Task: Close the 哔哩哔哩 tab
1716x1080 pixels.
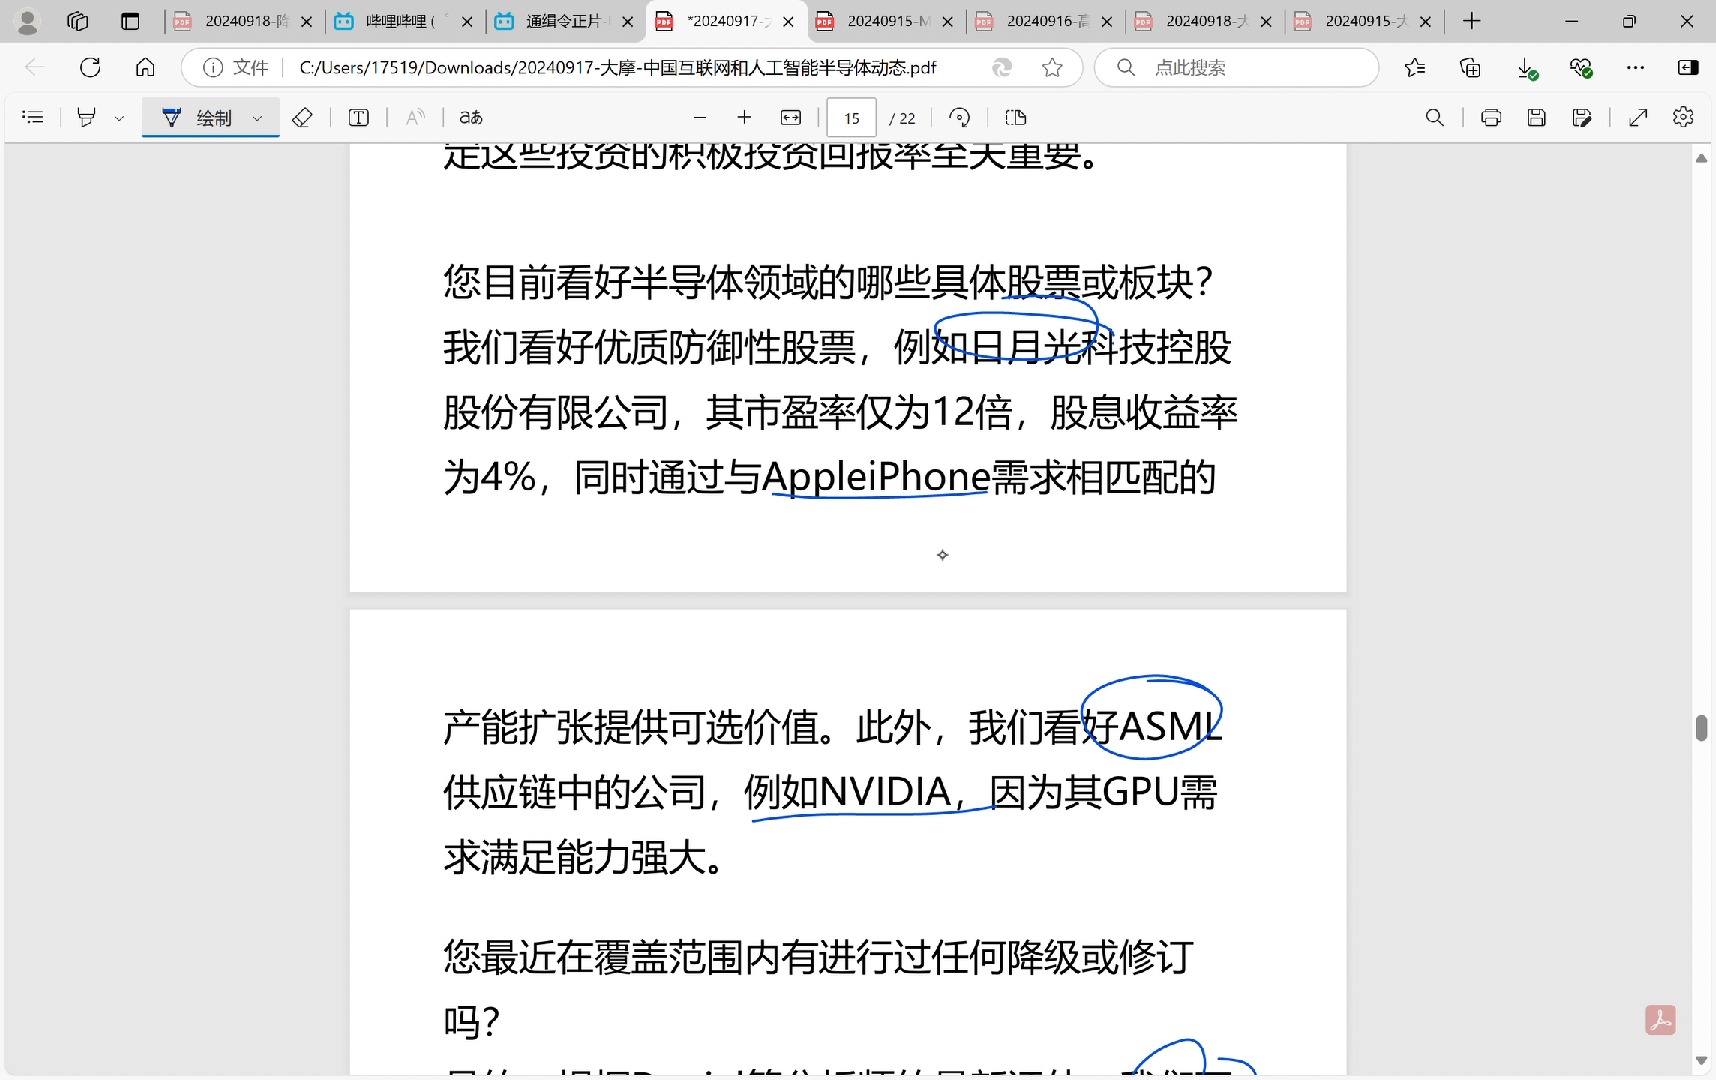Action: (467, 21)
